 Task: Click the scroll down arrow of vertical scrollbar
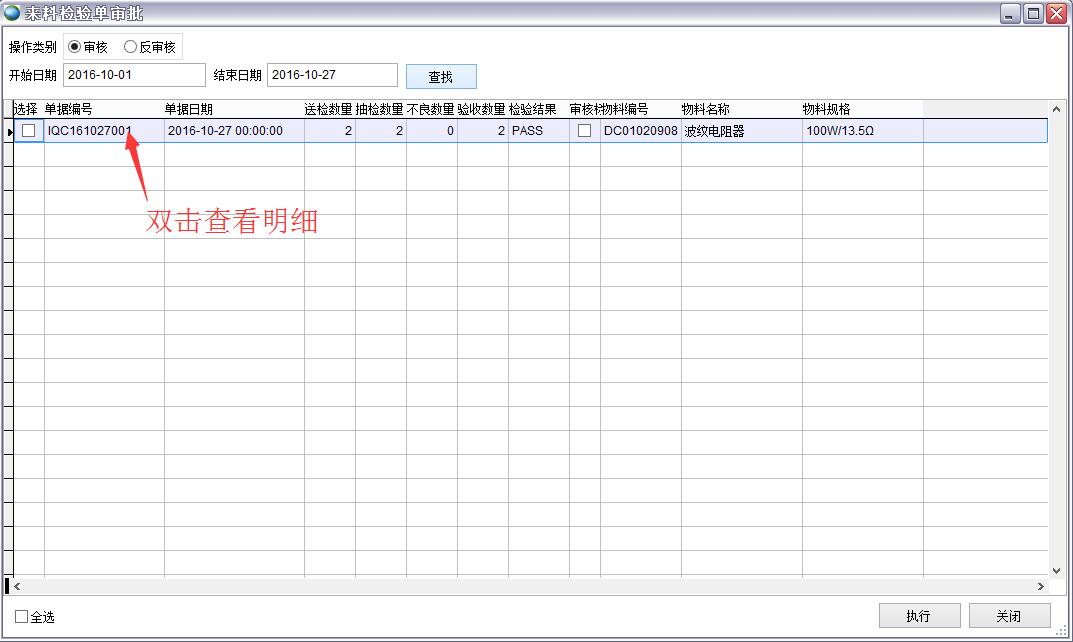[x=1056, y=567]
